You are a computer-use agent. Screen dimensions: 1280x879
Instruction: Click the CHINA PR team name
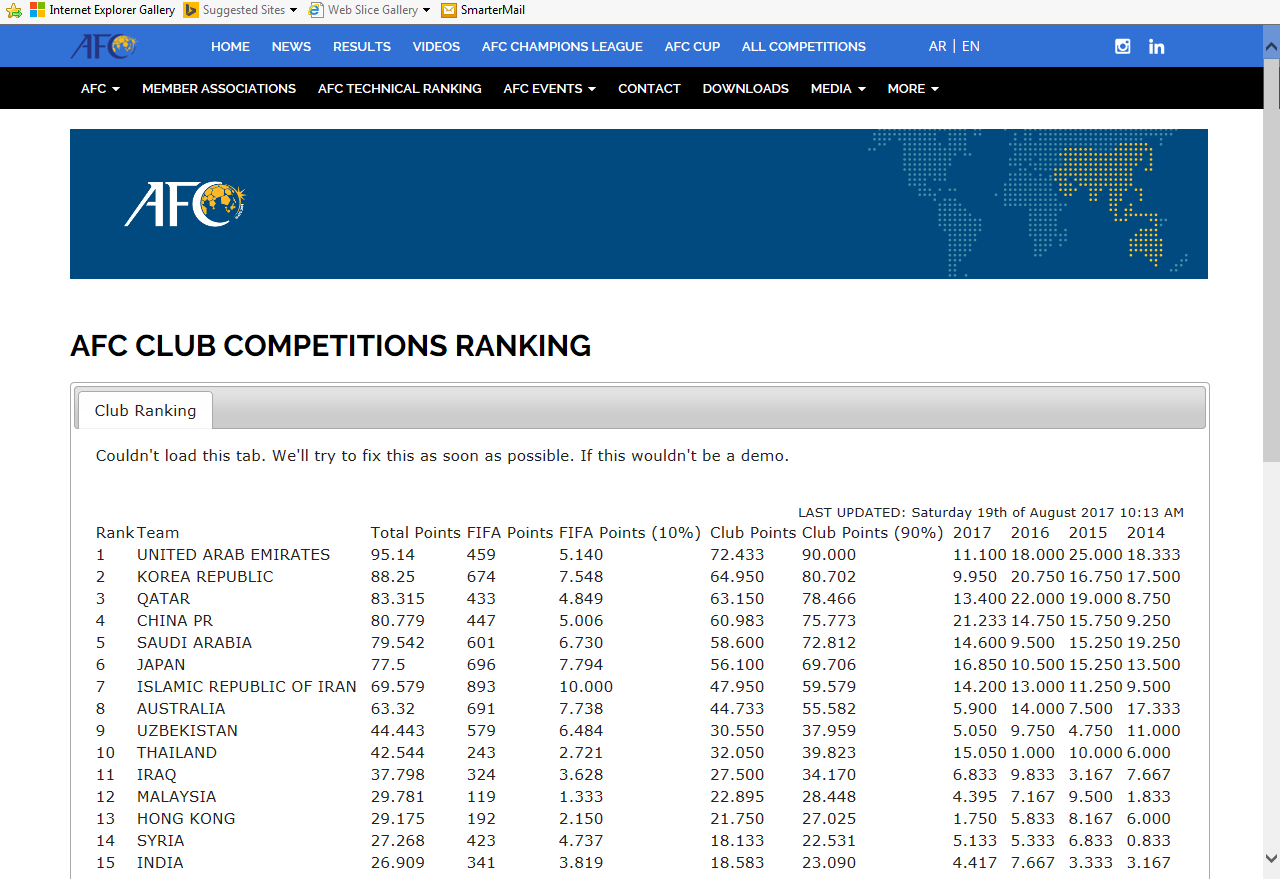175,620
